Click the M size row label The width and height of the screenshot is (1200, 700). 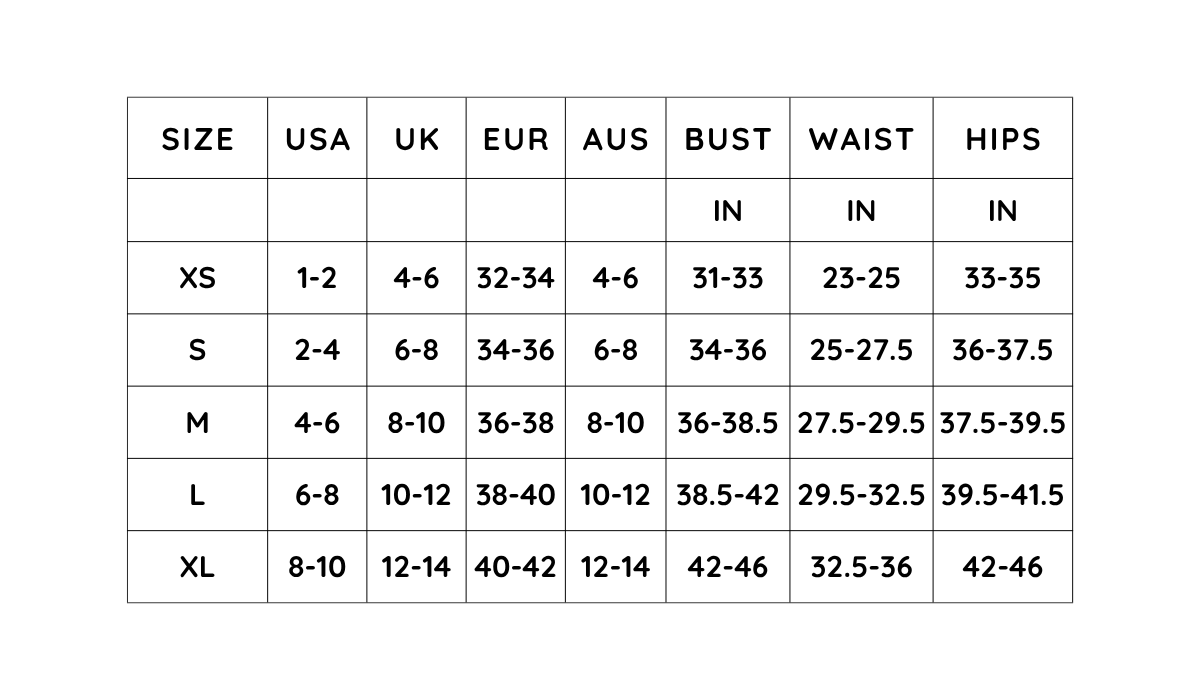[197, 423]
